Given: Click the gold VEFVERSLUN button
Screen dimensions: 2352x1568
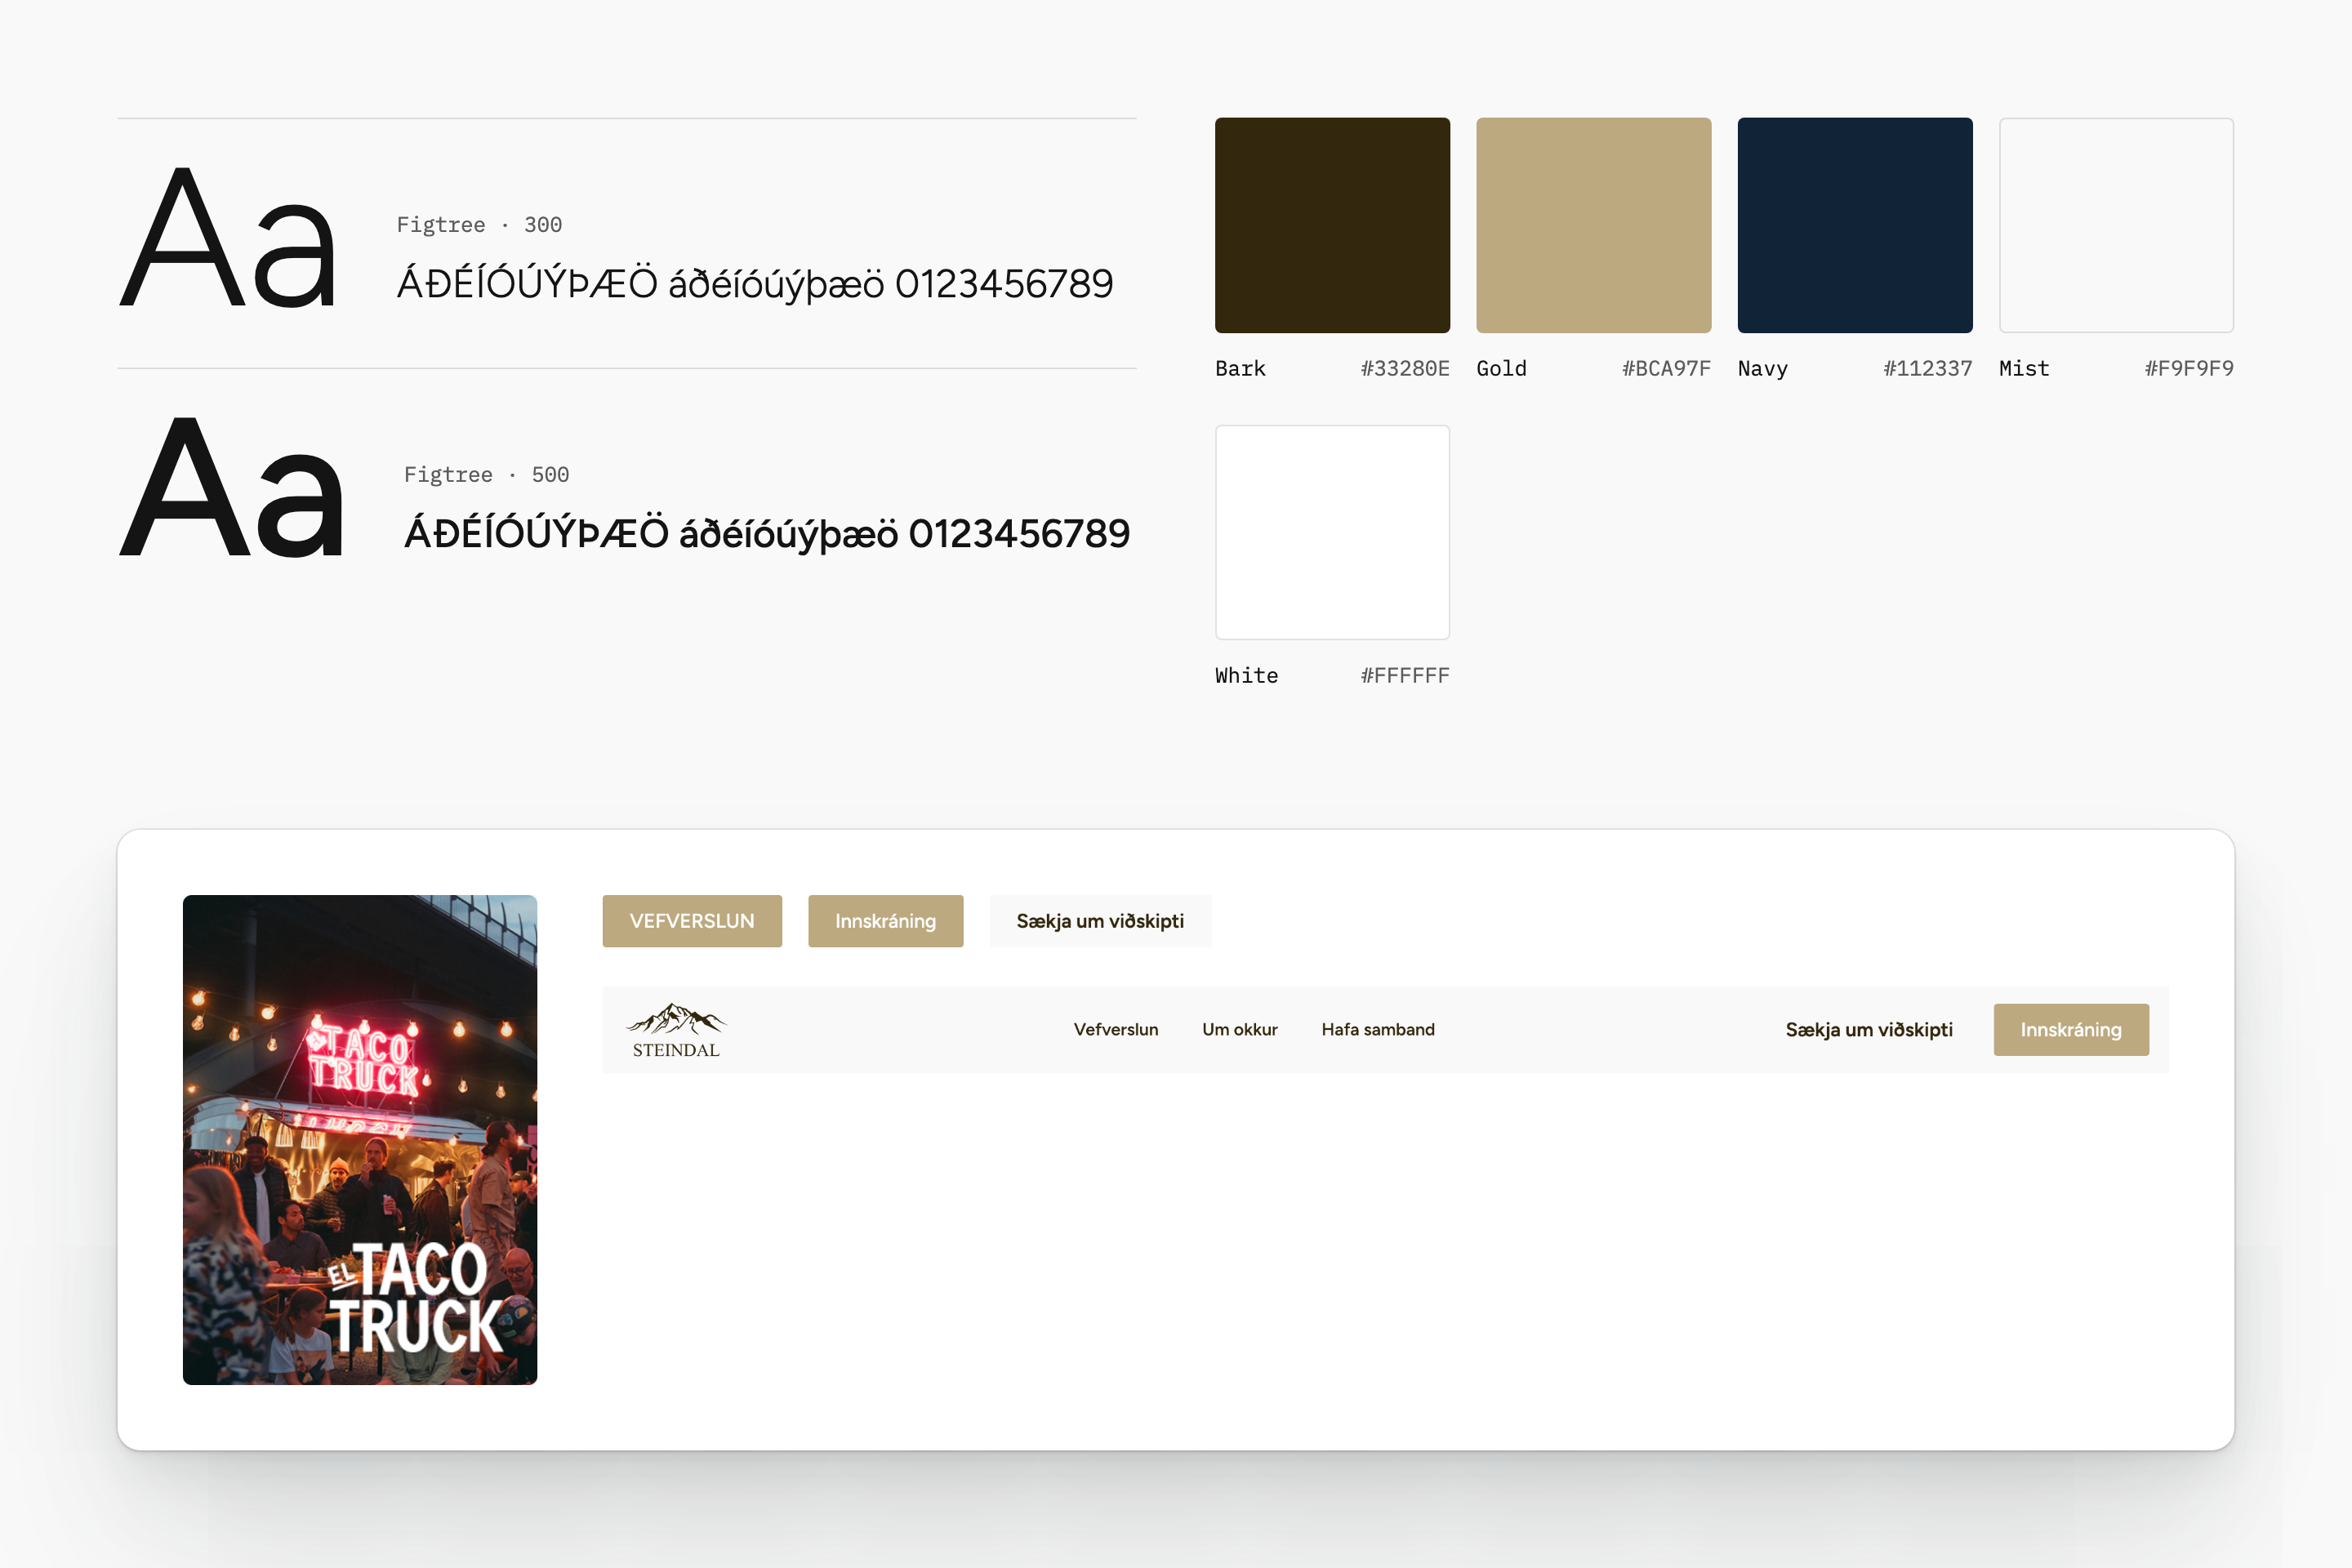Looking at the screenshot, I should [x=692, y=921].
